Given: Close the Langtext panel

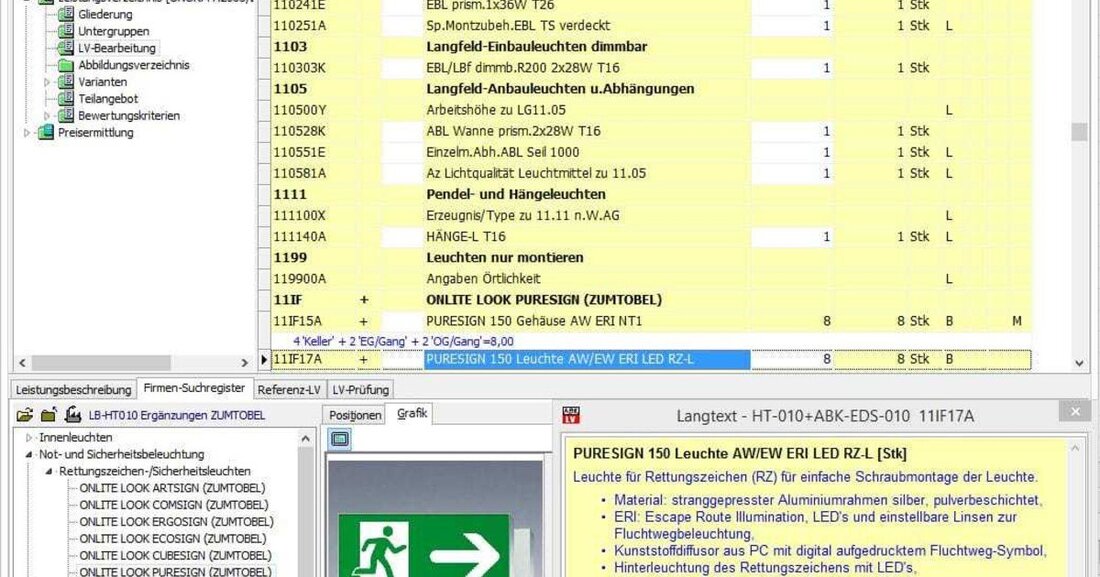Looking at the screenshot, I should (1075, 411).
